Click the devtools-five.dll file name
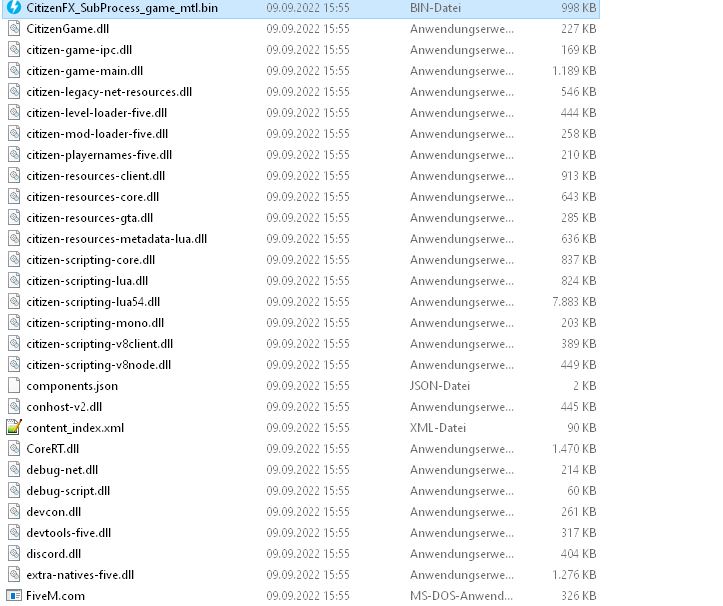 click(69, 533)
